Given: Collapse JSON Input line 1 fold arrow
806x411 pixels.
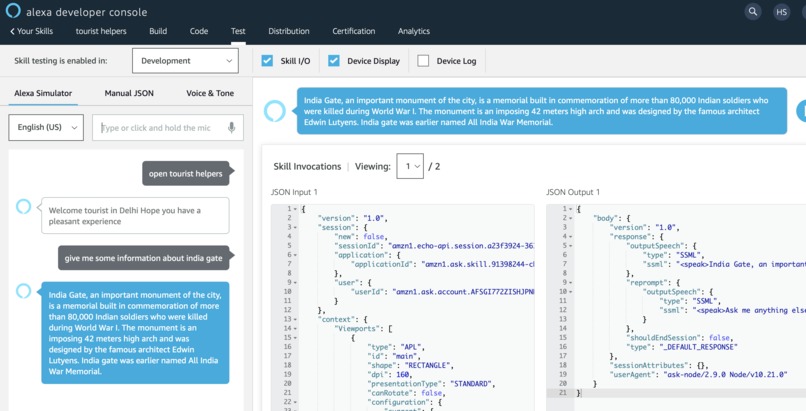Looking at the screenshot, I should [x=296, y=209].
